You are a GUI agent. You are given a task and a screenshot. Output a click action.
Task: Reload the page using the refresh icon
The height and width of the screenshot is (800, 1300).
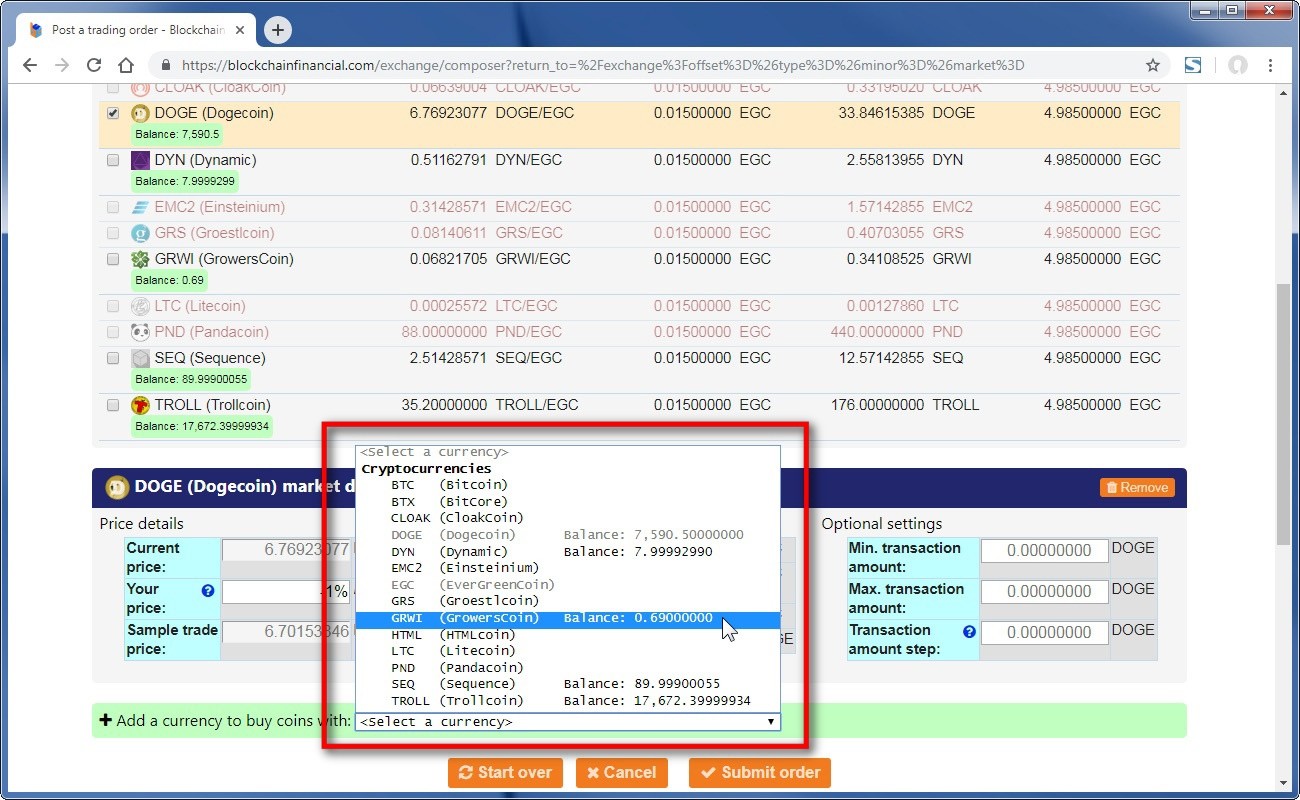pos(94,65)
